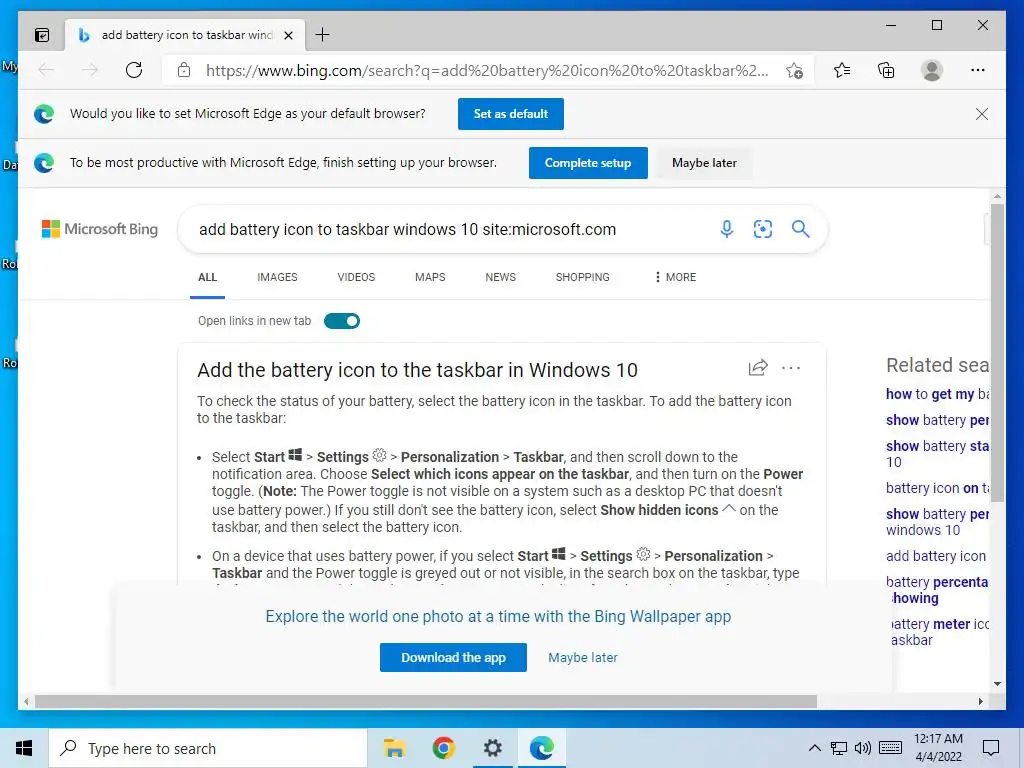Click the address bar URL

487,70
